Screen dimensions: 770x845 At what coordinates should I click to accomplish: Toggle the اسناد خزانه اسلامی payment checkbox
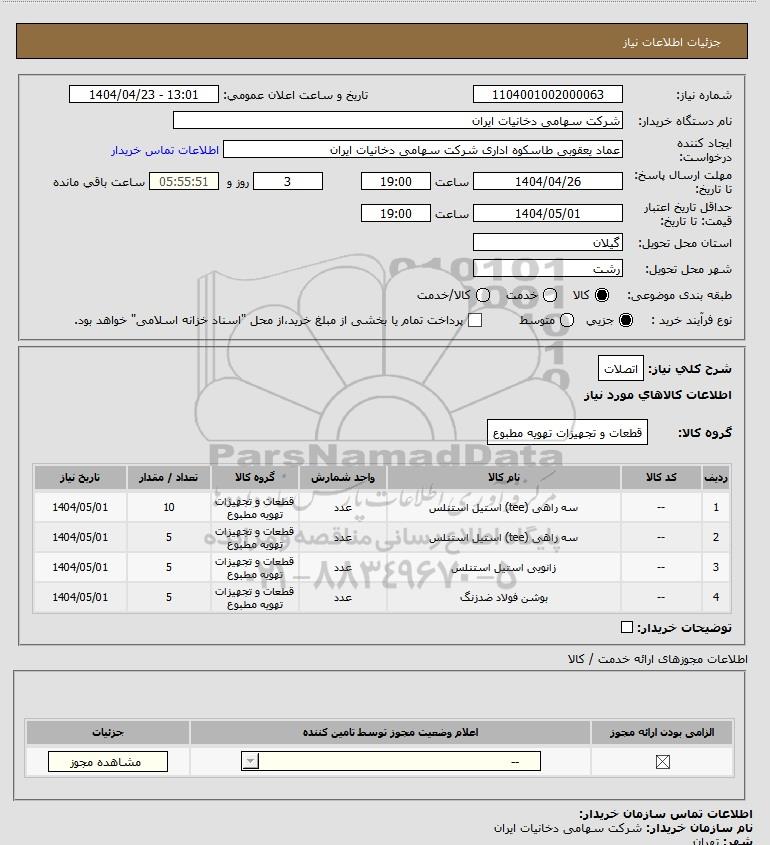(x=475, y=320)
